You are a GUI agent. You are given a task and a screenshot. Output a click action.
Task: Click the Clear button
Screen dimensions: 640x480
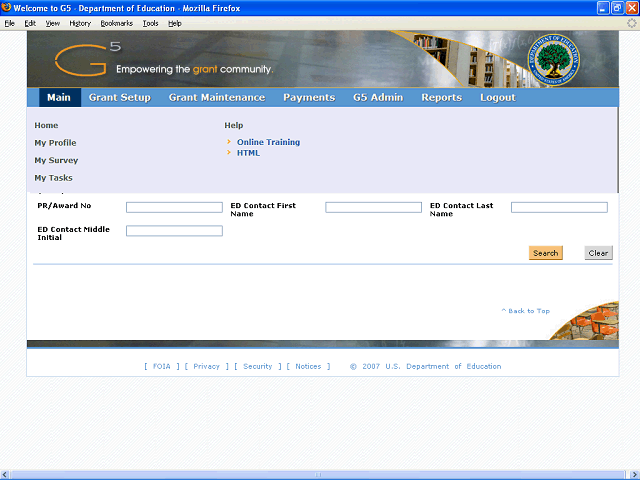(598, 253)
